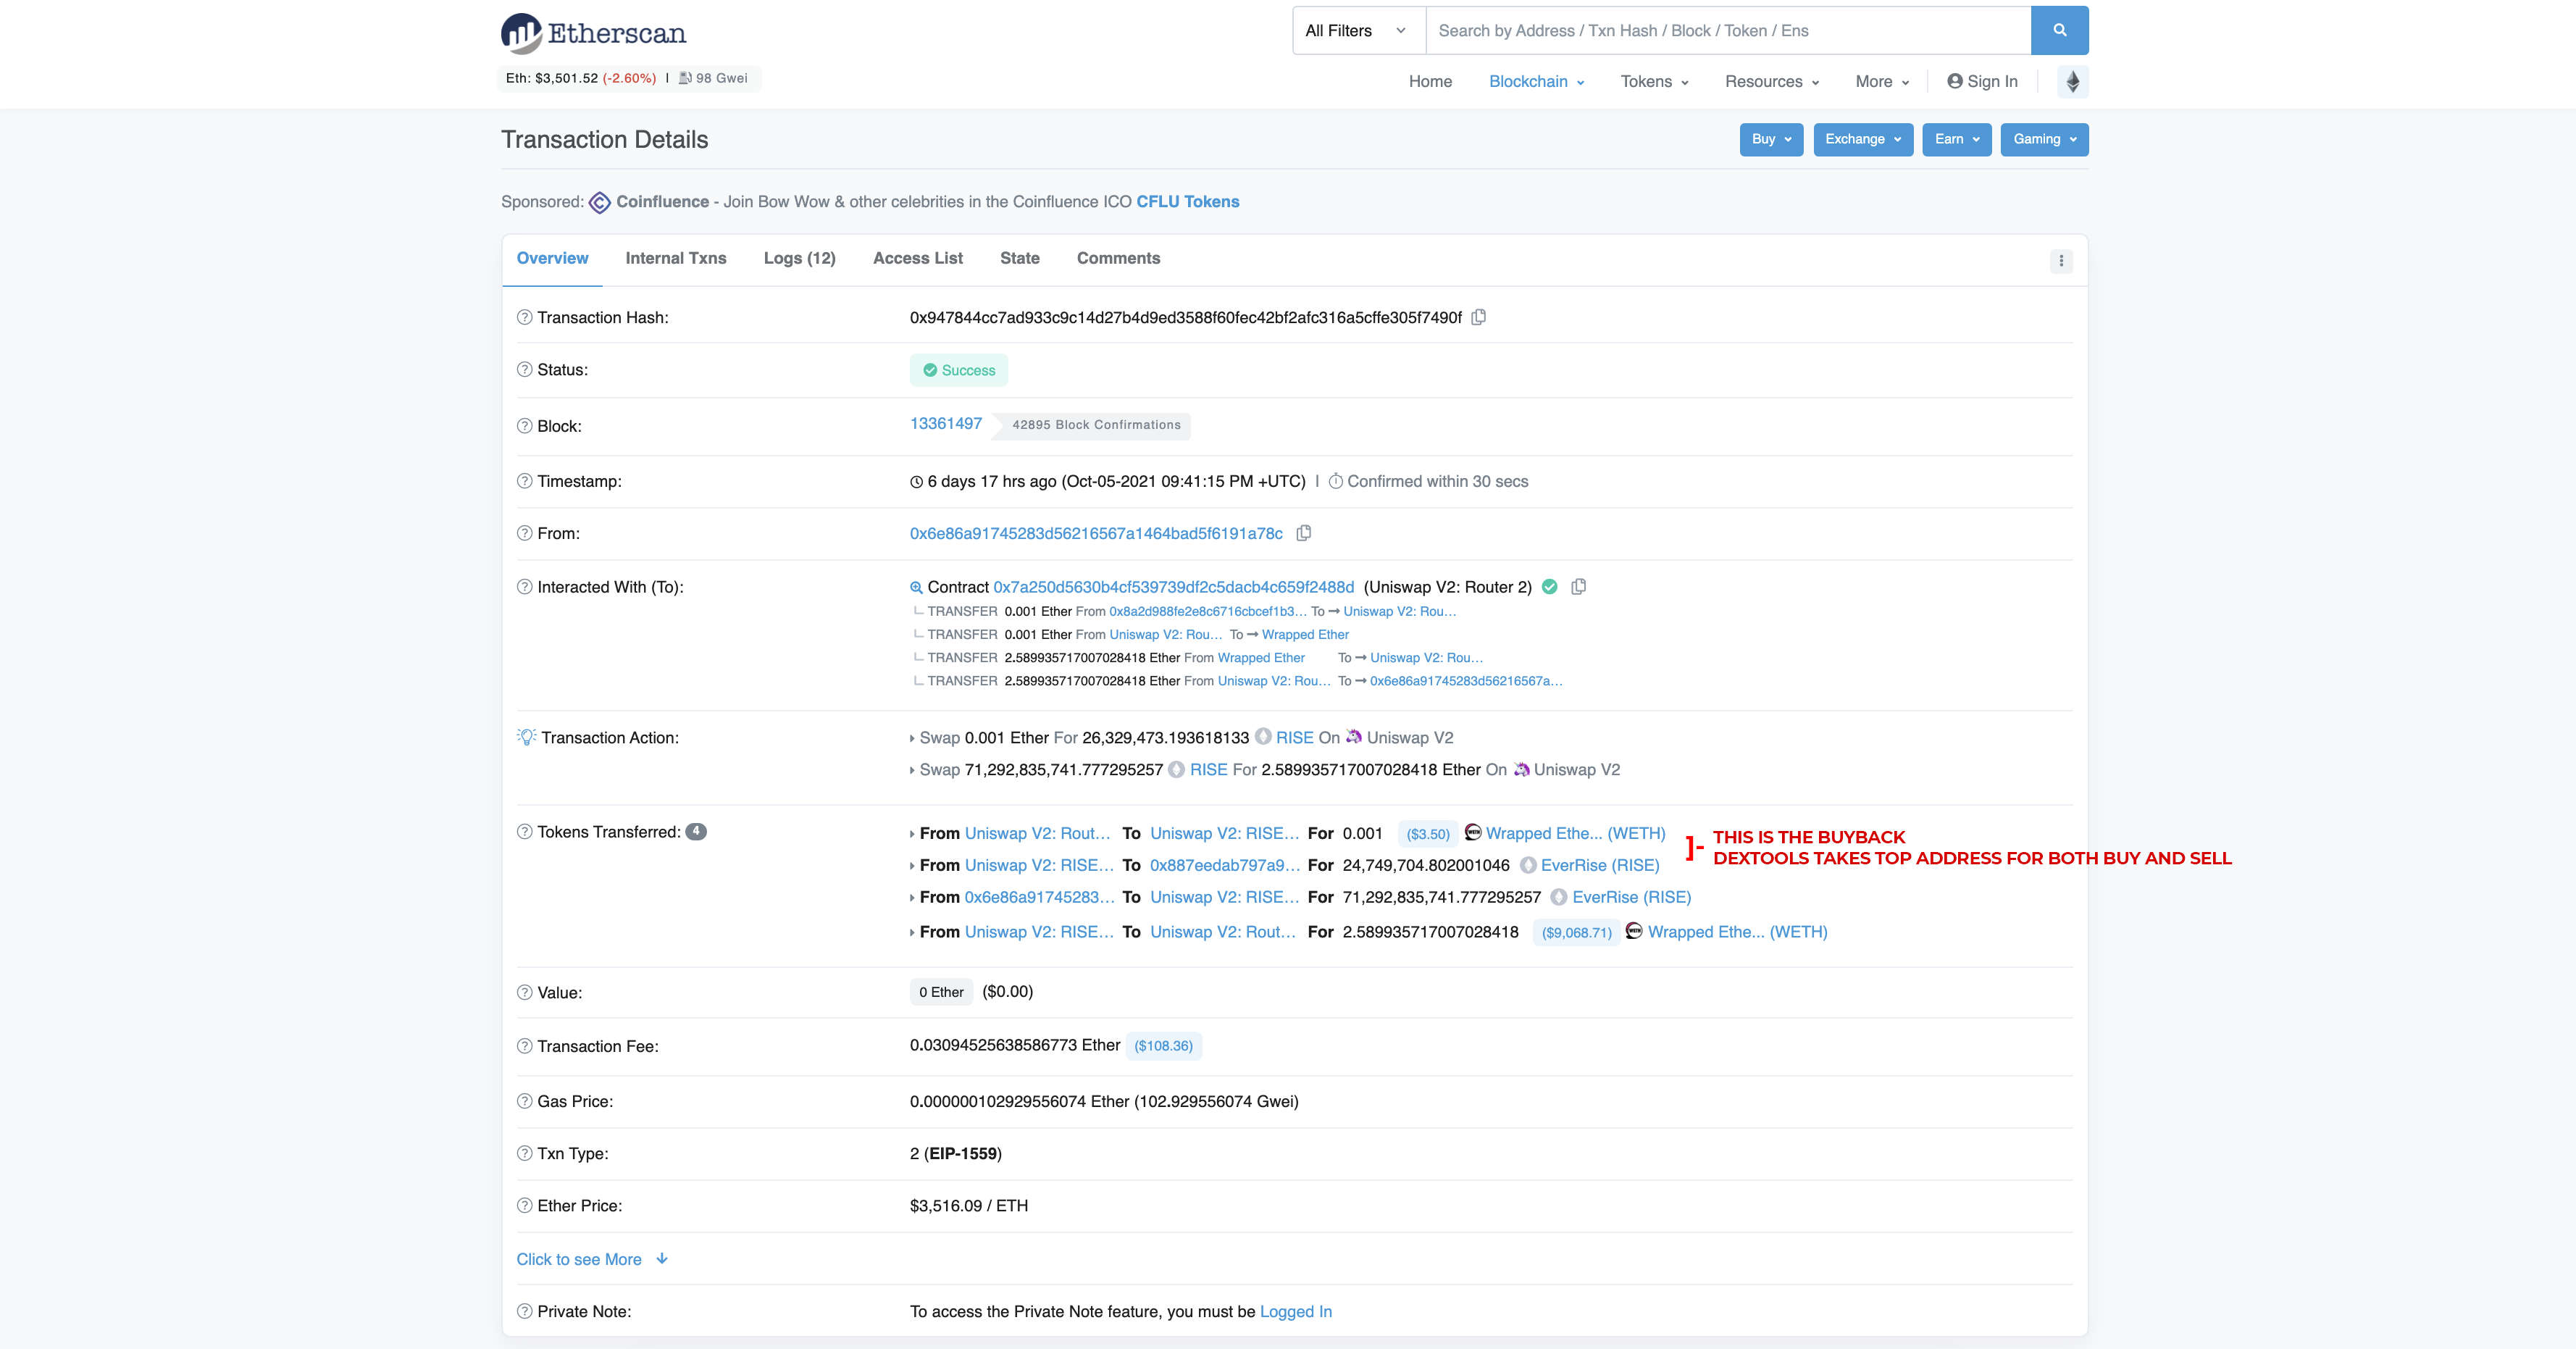Click EverRise (RISE) in the 24,749,704 row
Image resolution: width=2576 pixels, height=1349 pixels.
(x=1599, y=865)
